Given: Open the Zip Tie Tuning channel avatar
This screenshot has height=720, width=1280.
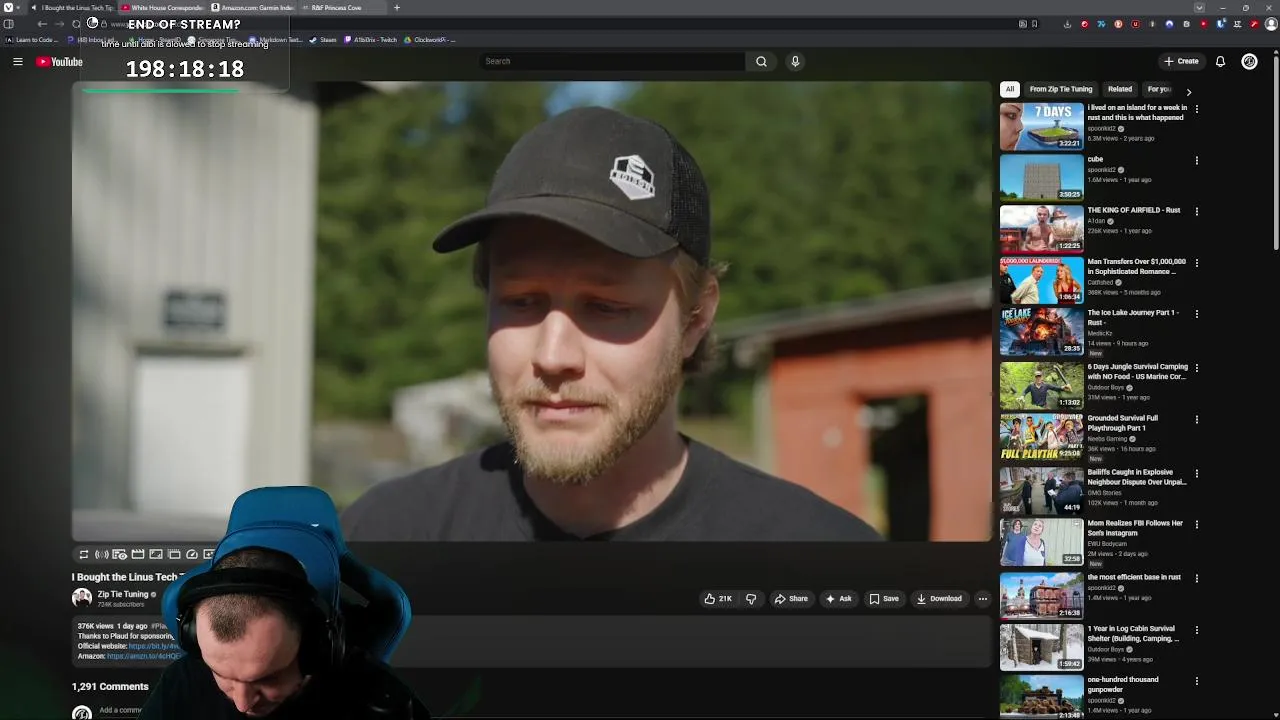Looking at the screenshot, I should click(82, 598).
